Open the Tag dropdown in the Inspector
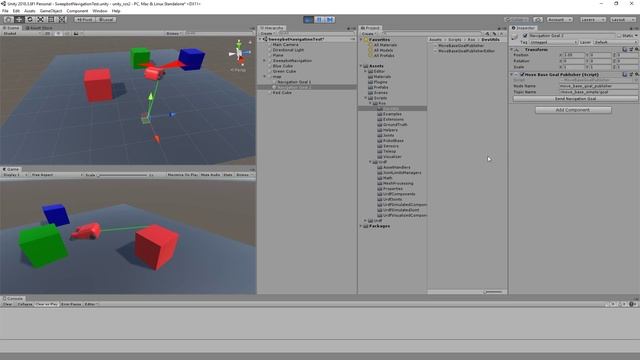Screen dimensions: 640x360 pyautogui.click(x=553, y=42)
